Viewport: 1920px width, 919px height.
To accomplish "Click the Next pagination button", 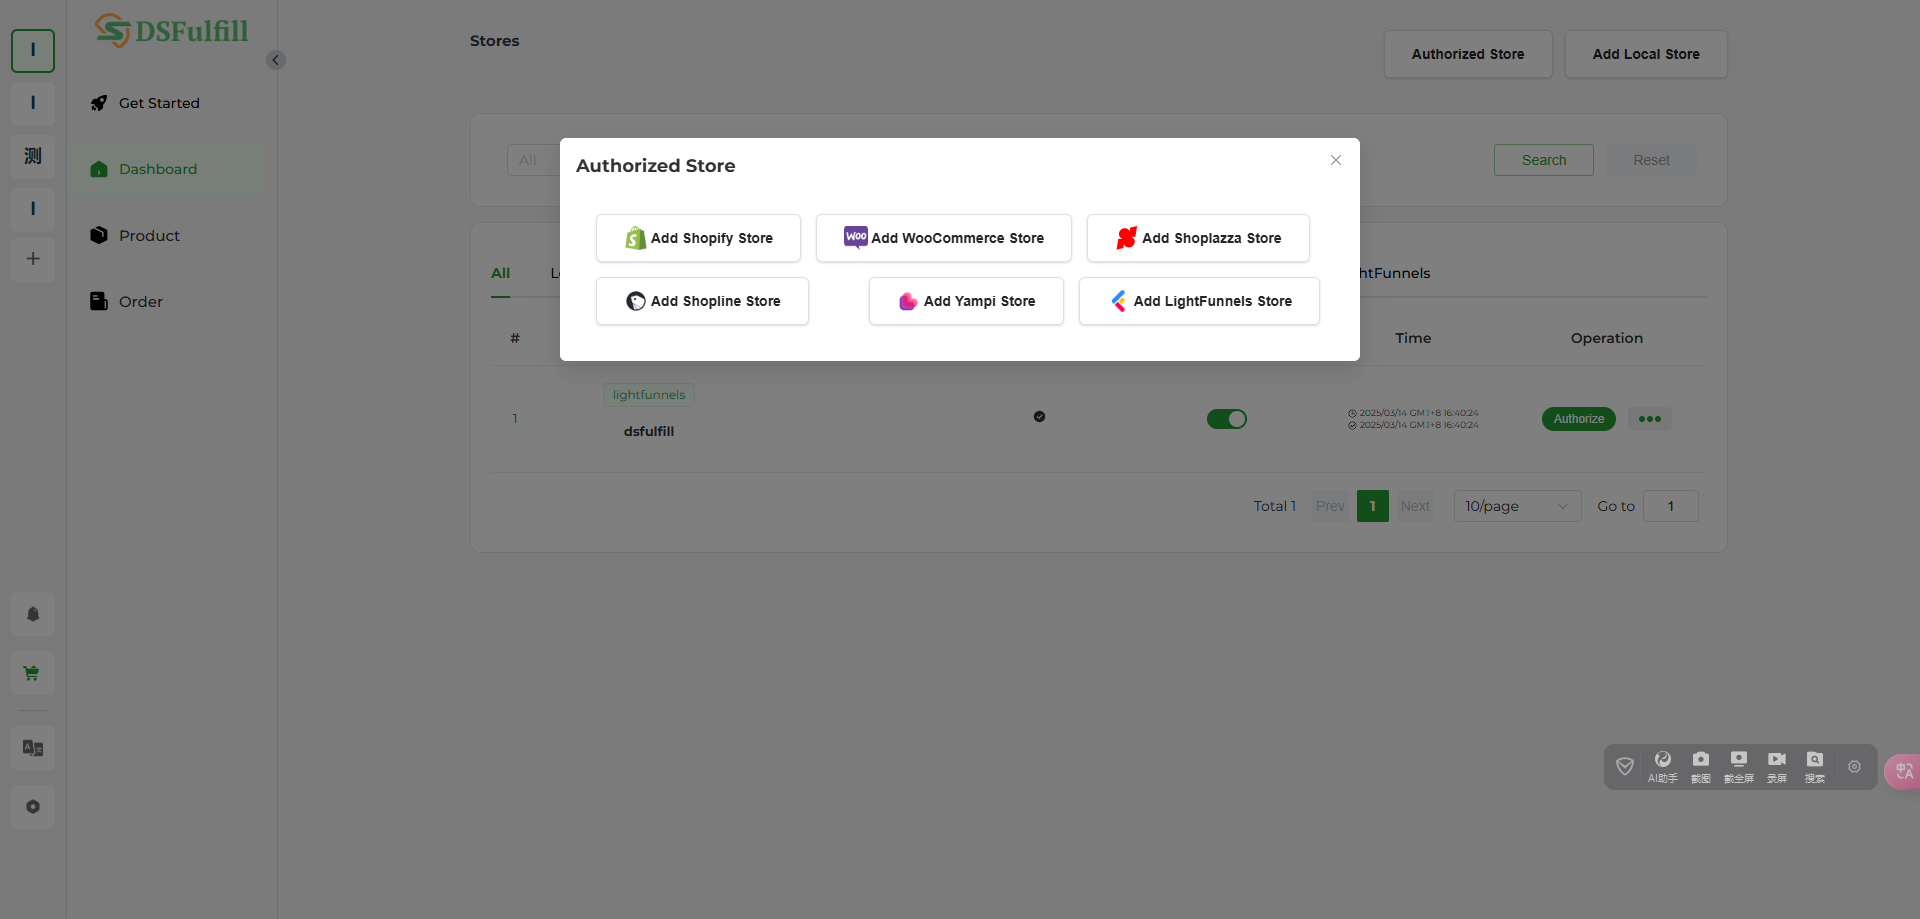I will (1415, 506).
